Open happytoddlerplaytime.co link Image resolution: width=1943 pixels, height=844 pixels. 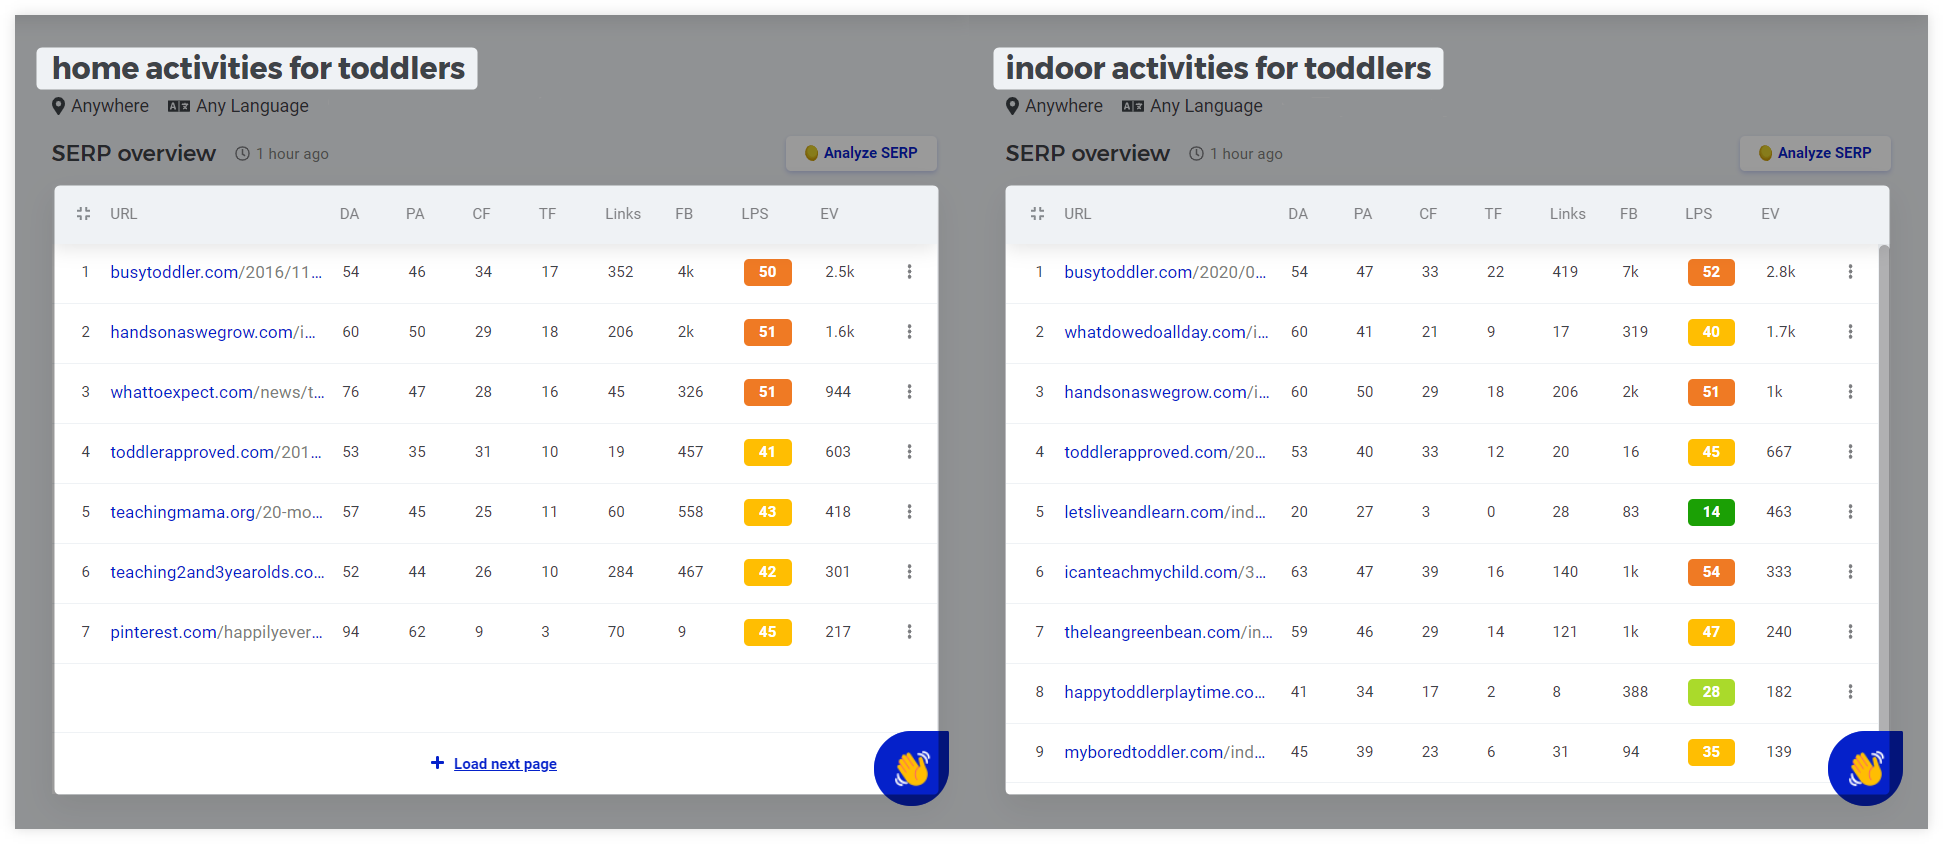(x=1164, y=692)
